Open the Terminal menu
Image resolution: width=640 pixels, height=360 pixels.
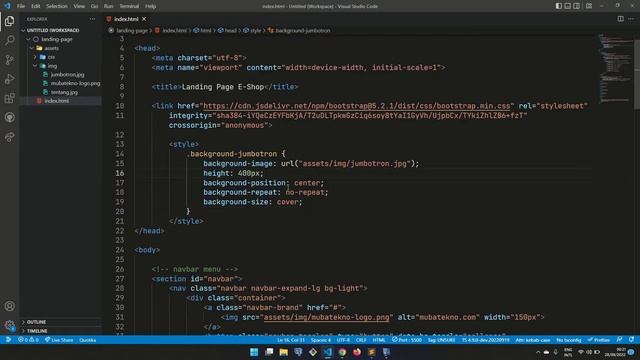pyautogui.click(x=129, y=6)
